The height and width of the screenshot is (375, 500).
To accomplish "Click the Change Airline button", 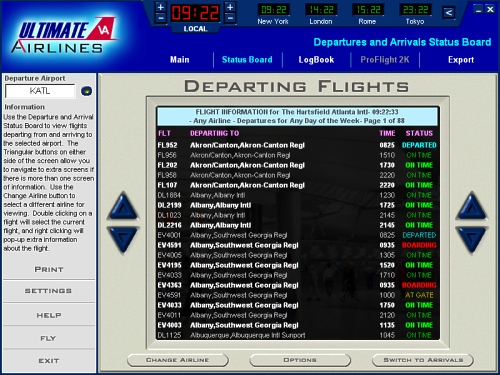I will tap(178, 360).
